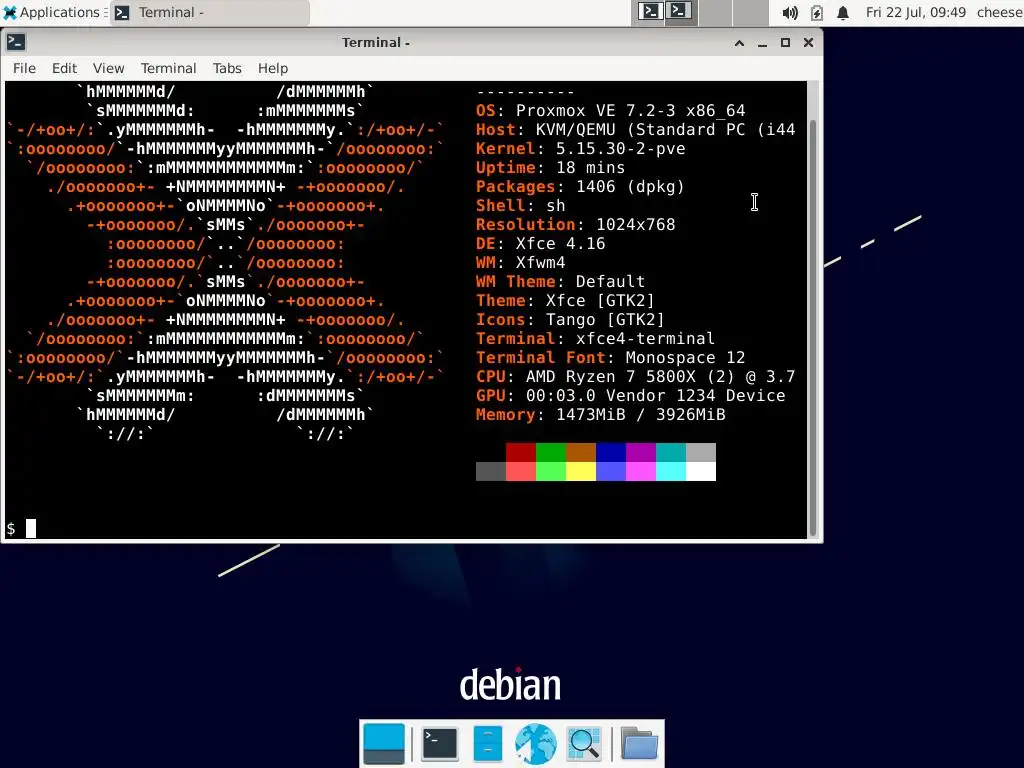This screenshot has width=1024, height=768.
Task: Launch the Web Browser globe icon in dock
Action: (536, 744)
